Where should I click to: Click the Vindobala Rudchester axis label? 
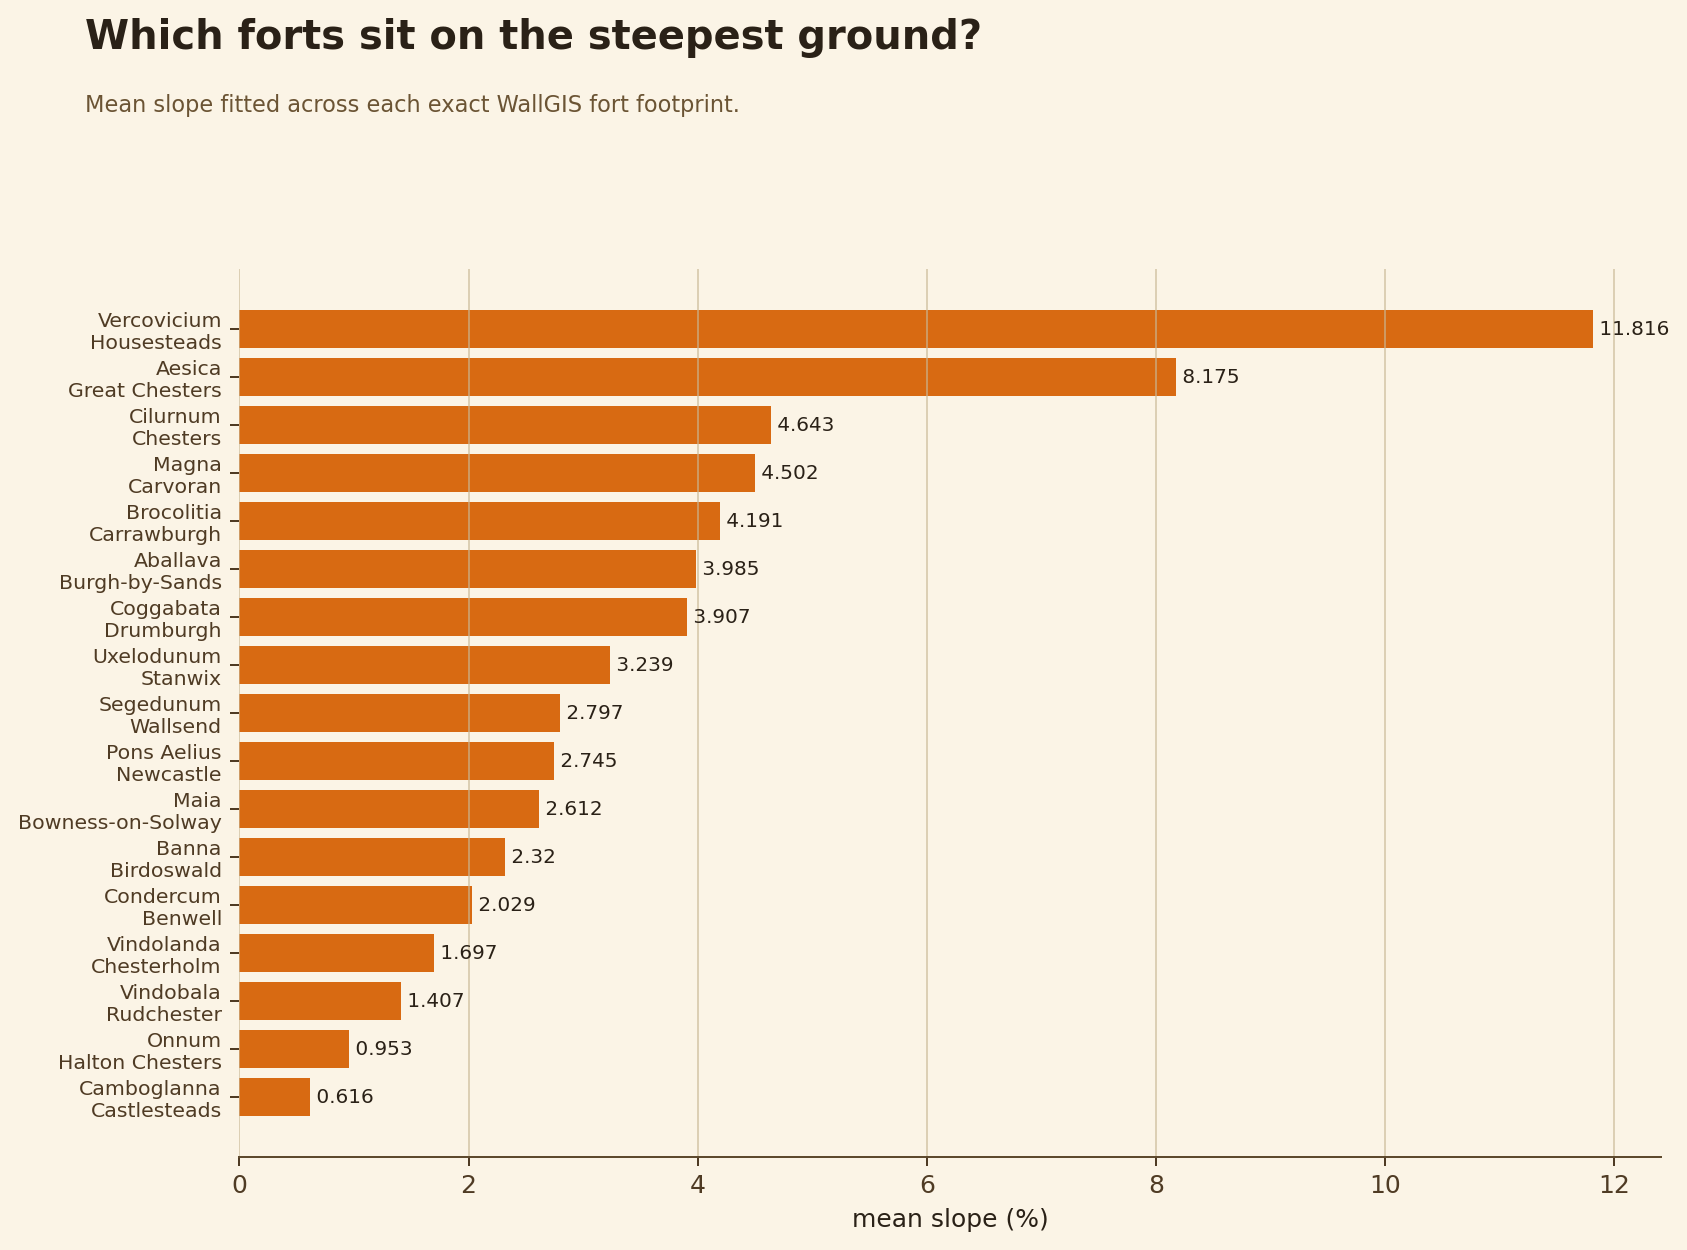pyautogui.click(x=164, y=1003)
